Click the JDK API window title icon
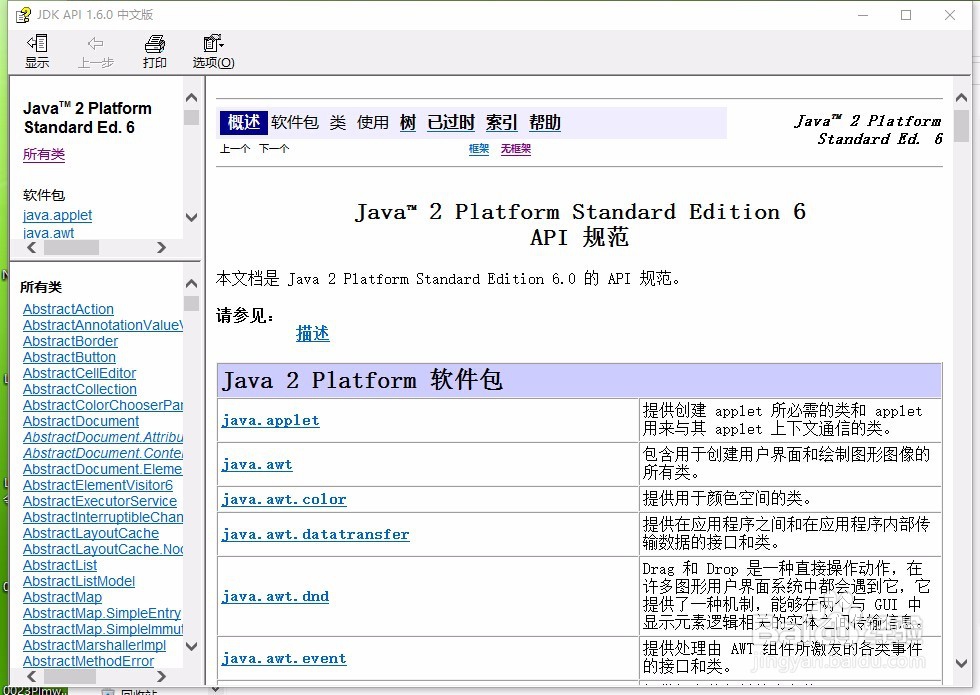The image size is (980, 695). tap(22, 15)
